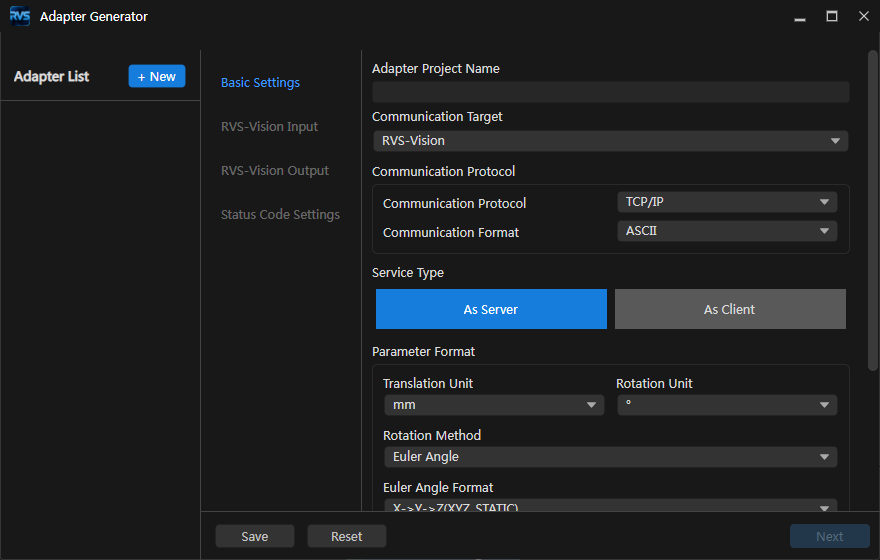Open the Basic Settings section
The image size is (880, 560).
pos(260,82)
